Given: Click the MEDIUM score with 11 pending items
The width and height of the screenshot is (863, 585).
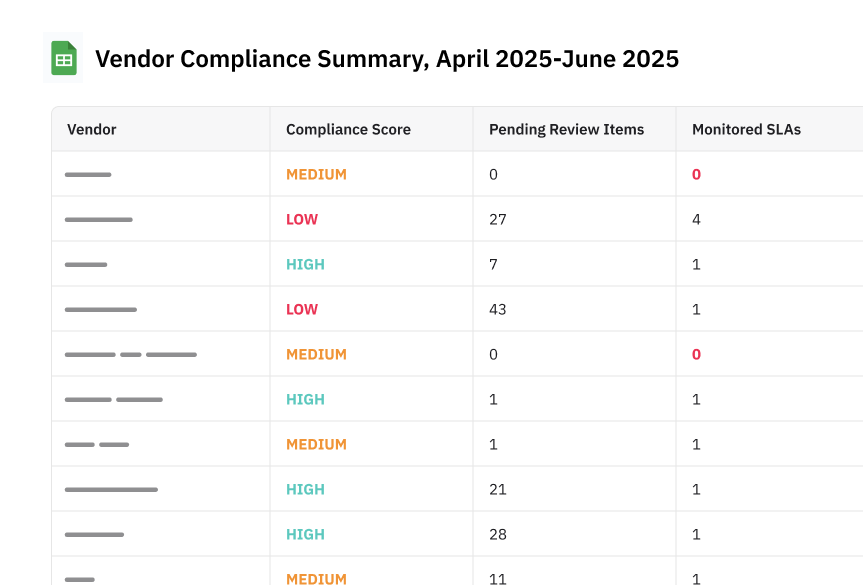Looking at the screenshot, I should (316, 579).
